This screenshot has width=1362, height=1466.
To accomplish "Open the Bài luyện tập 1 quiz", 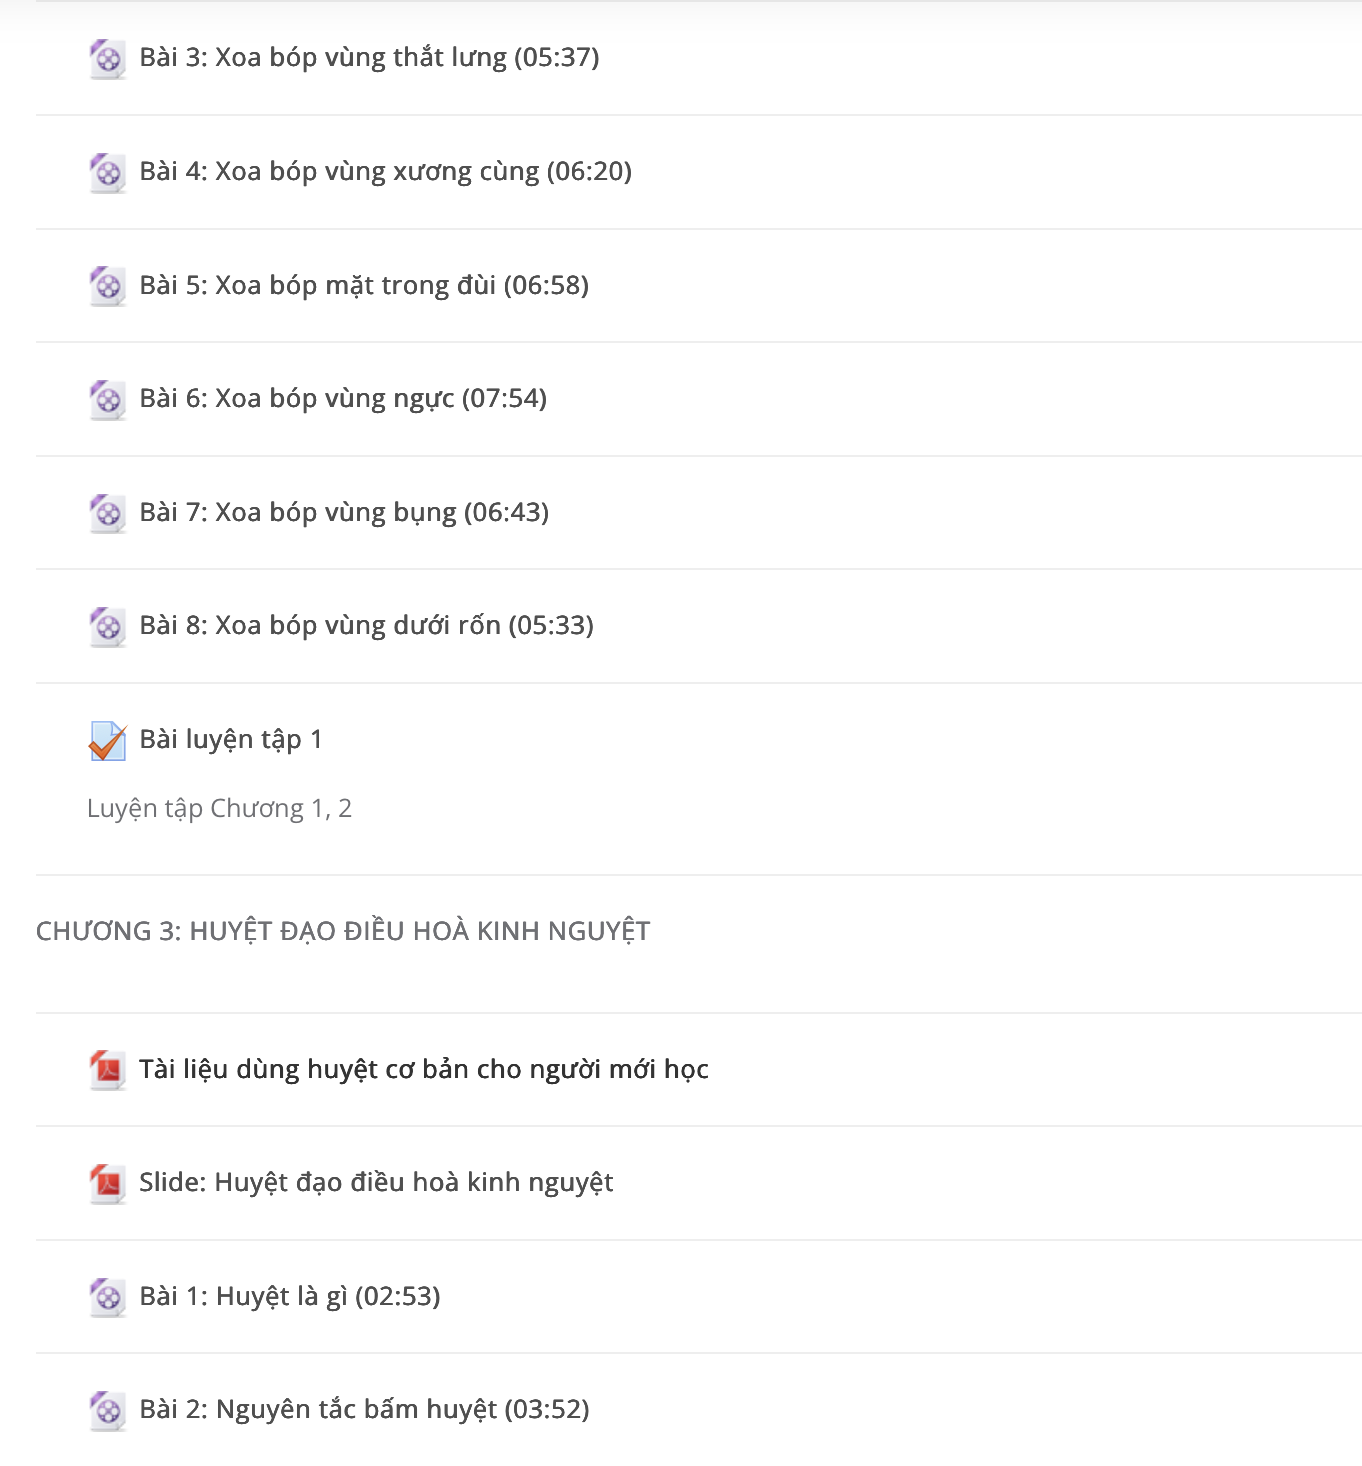I will (231, 739).
